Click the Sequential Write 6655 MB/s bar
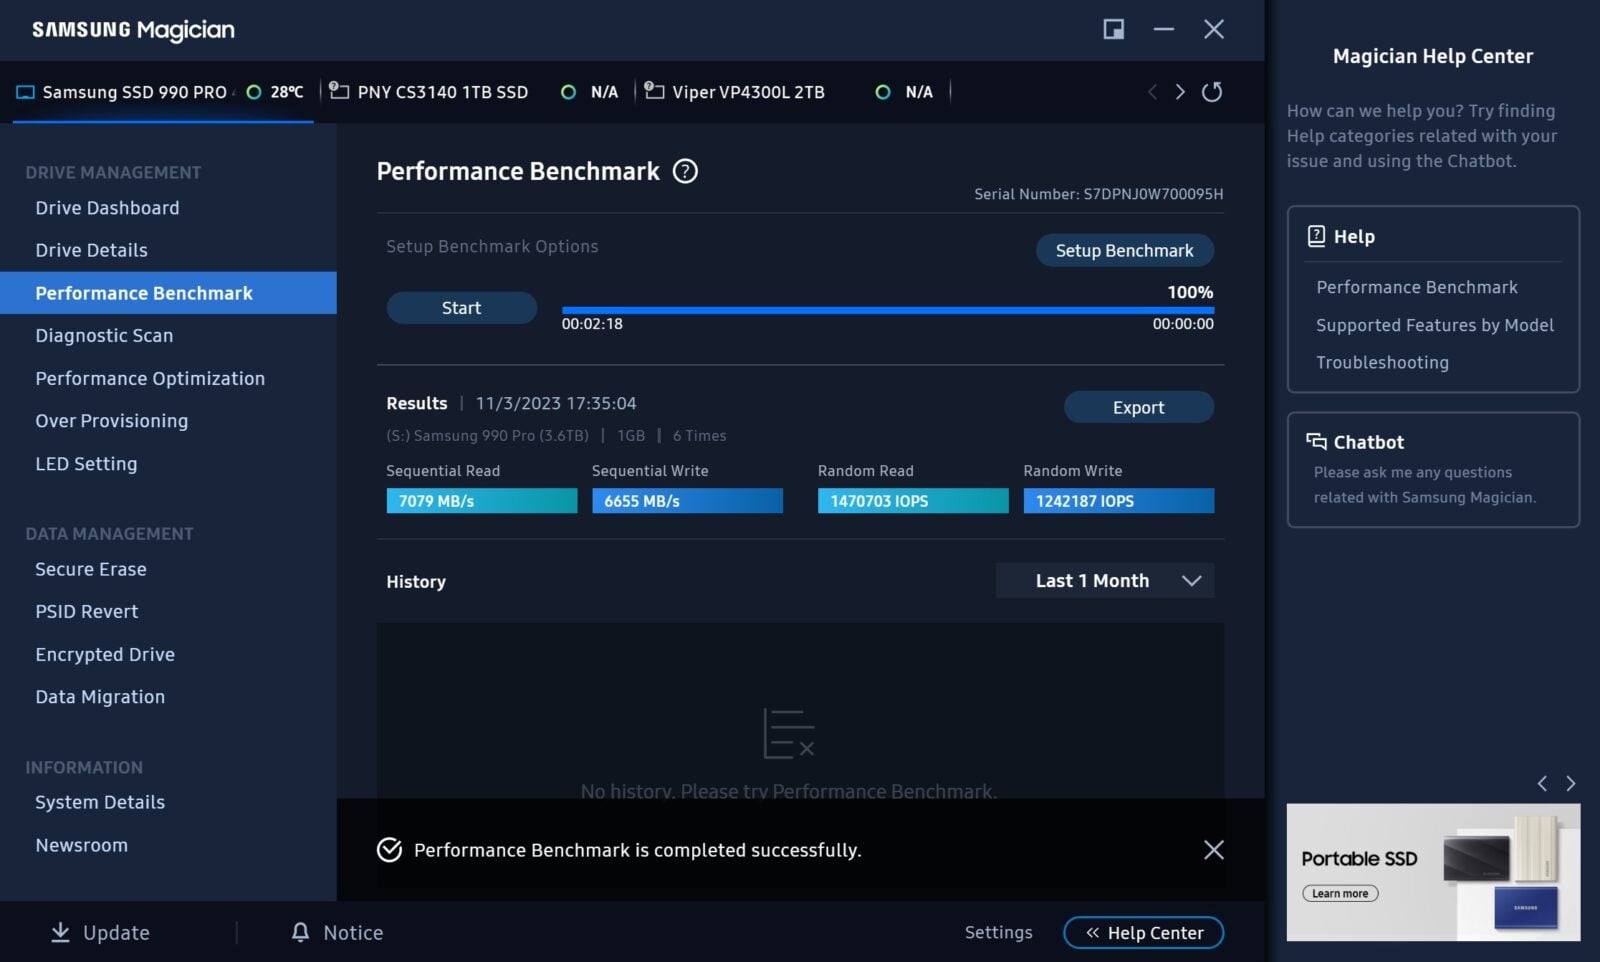 point(687,501)
